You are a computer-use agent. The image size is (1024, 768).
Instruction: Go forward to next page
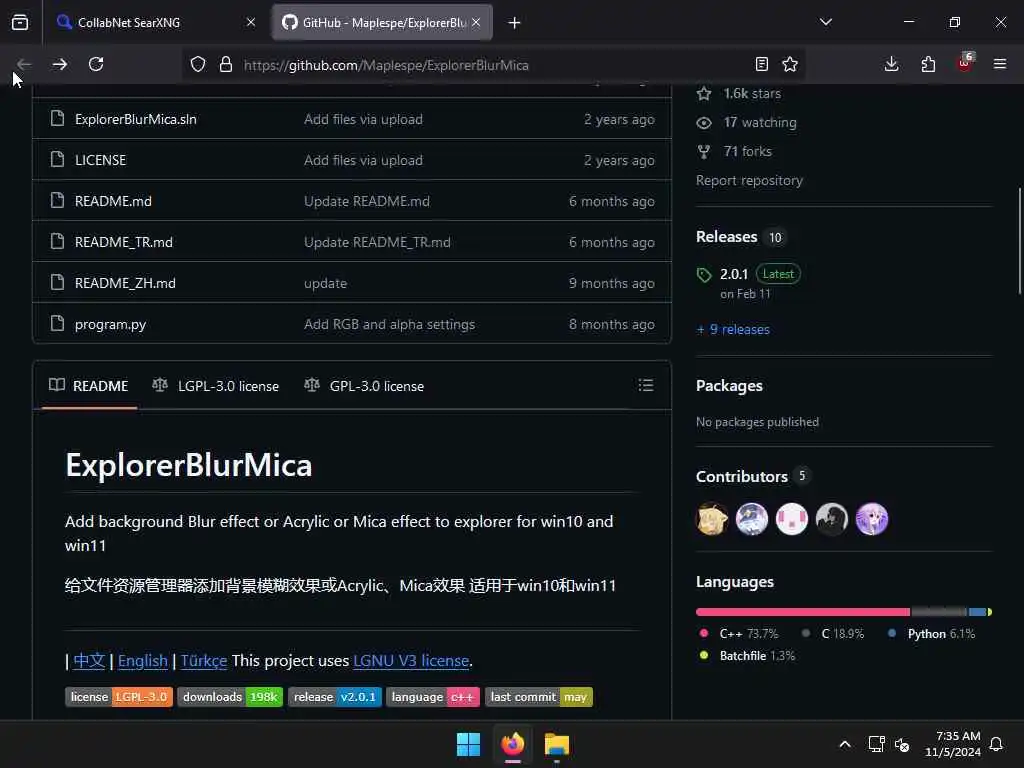[x=59, y=64]
